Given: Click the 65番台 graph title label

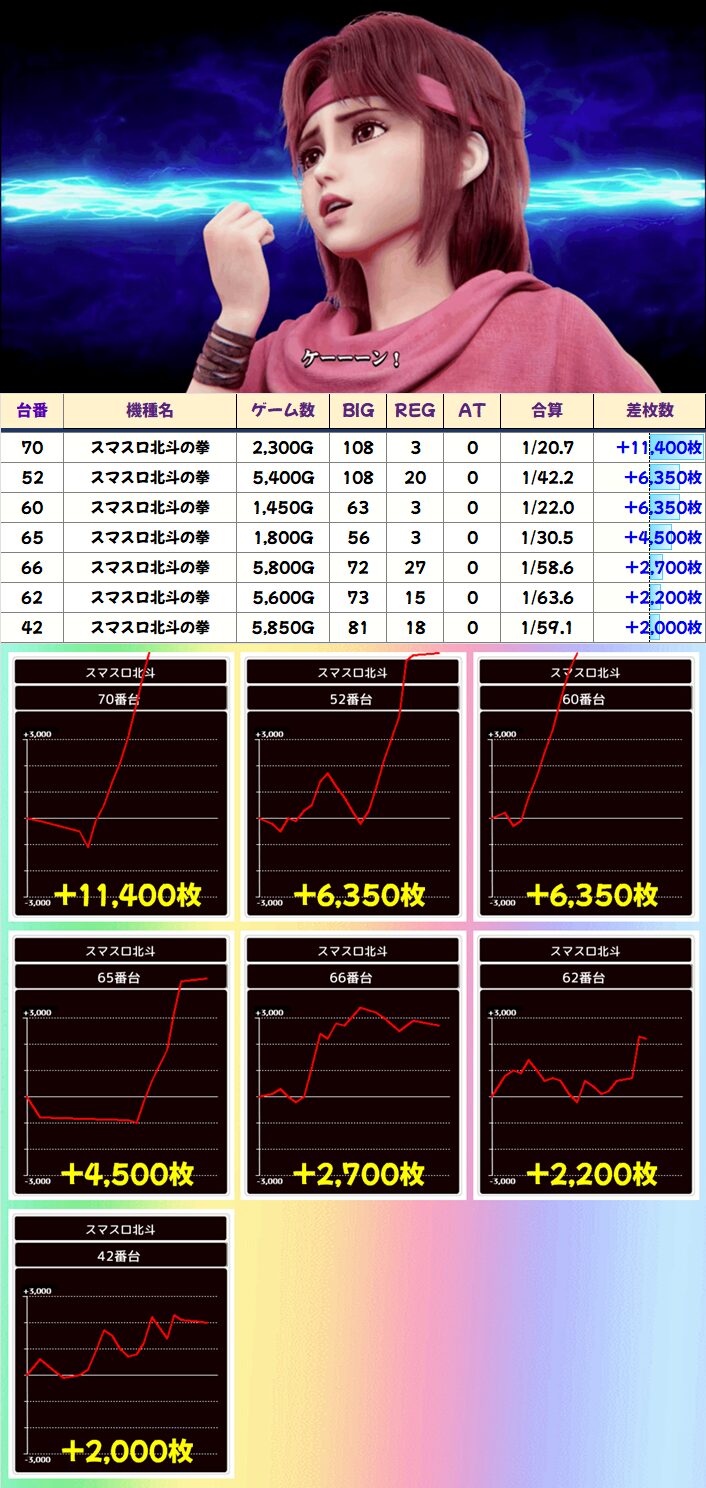Looking at the screenshot, I should 121,977.
